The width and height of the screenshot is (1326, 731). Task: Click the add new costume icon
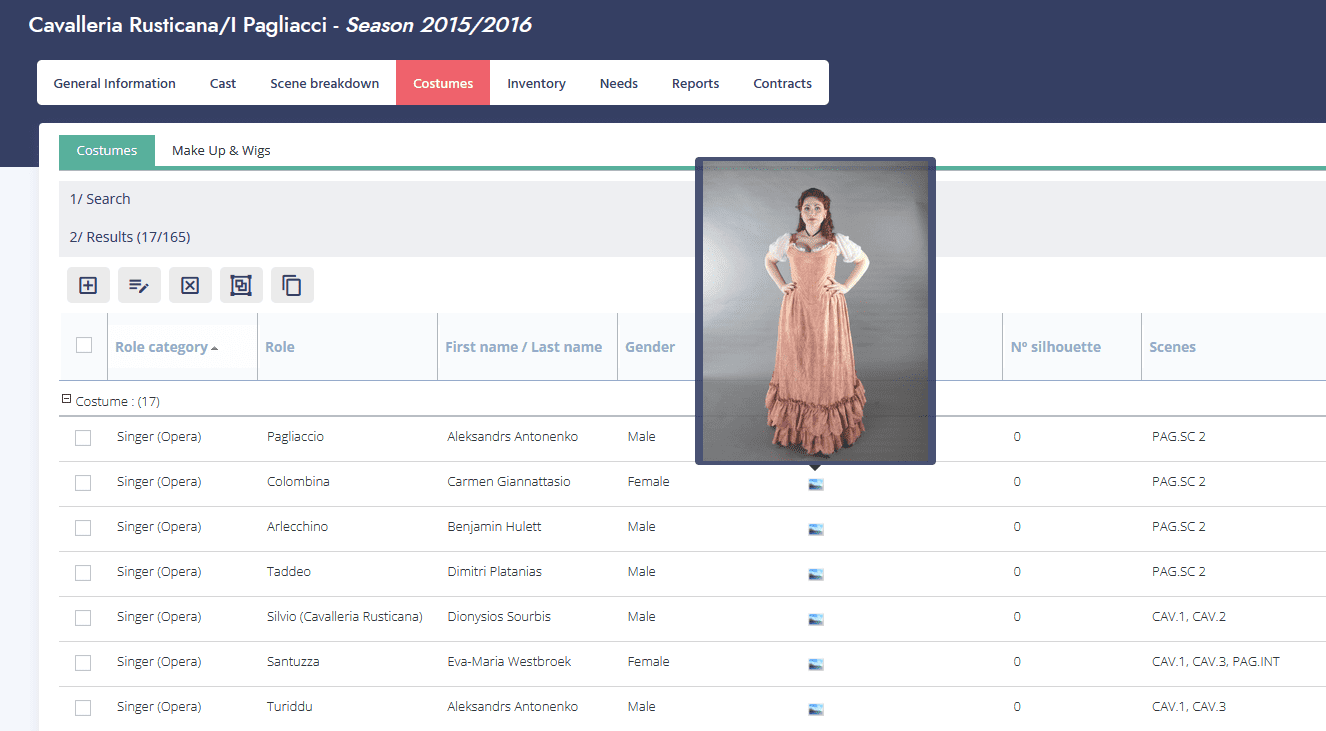[x=88, y=285]
